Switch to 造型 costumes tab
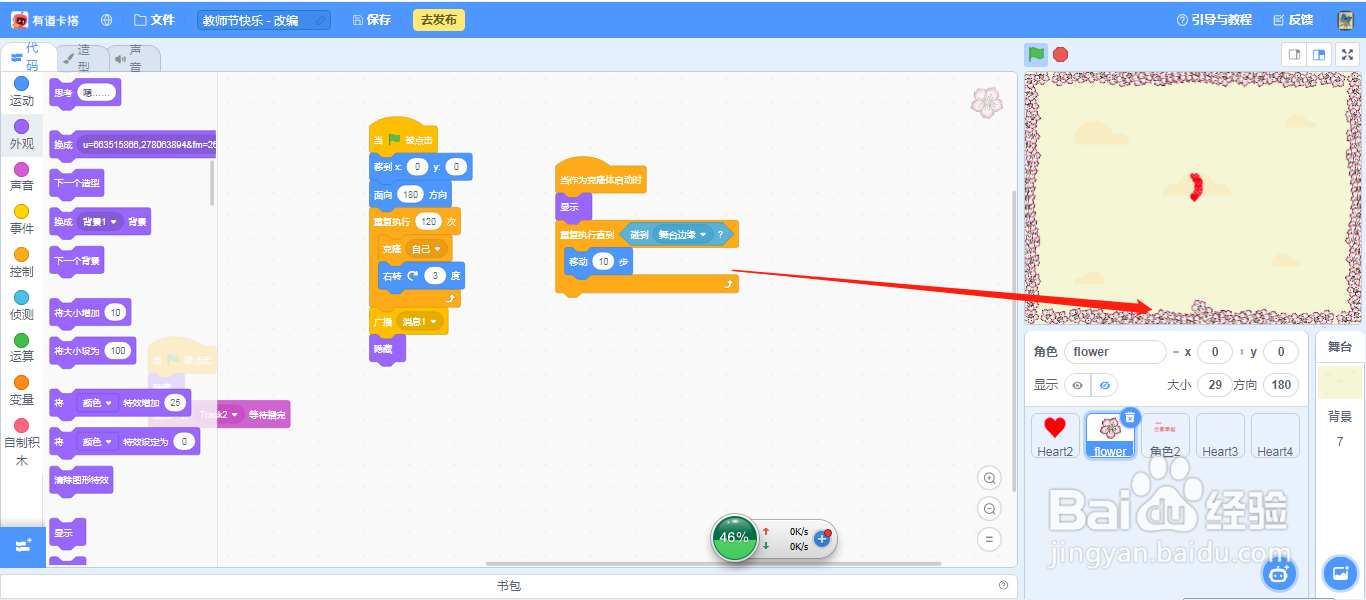 click(x=81, y=57)
